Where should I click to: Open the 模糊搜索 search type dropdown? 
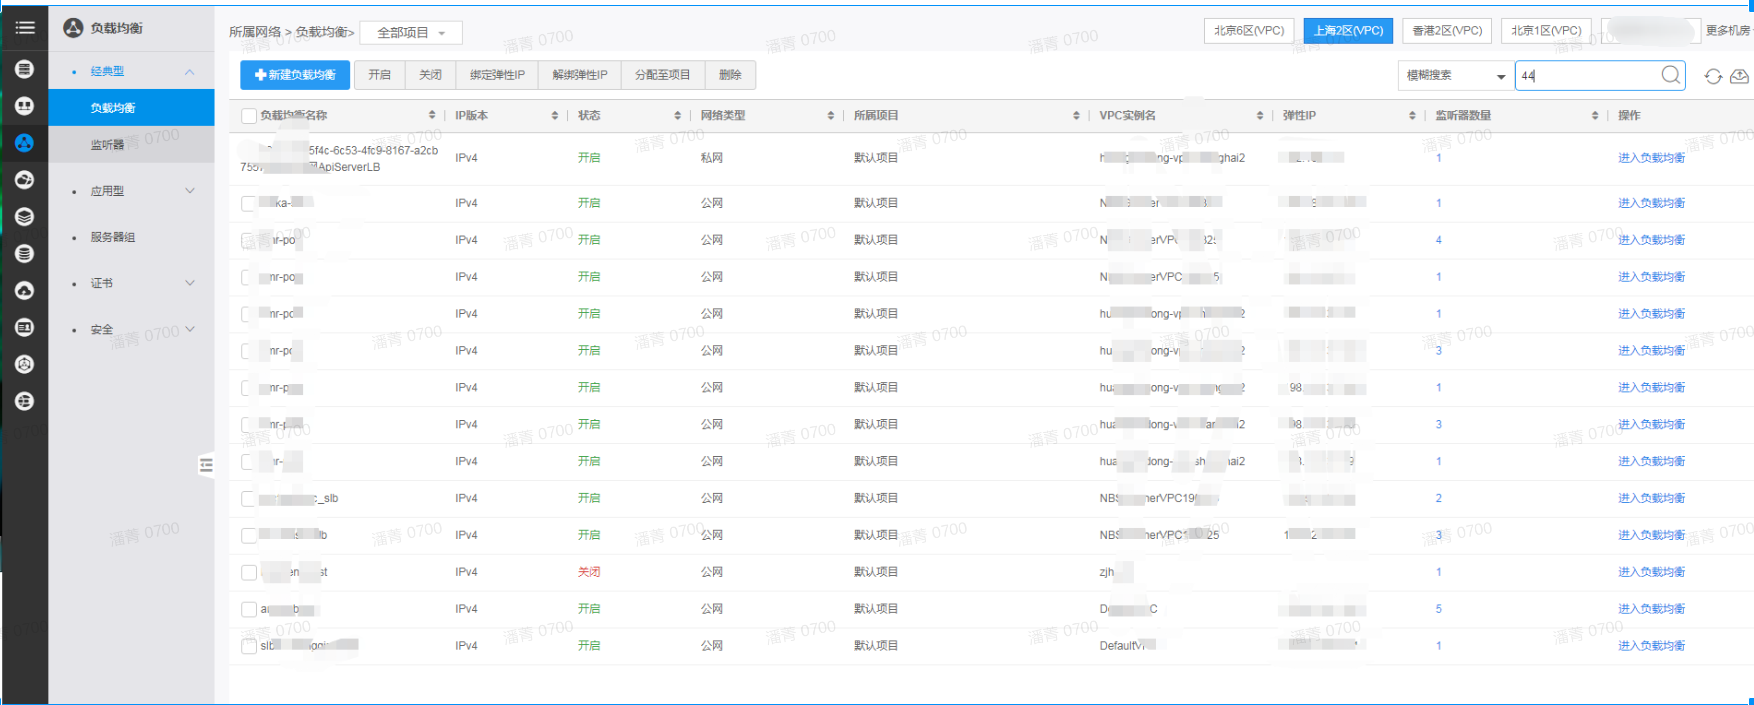(x=1455, y=76)
